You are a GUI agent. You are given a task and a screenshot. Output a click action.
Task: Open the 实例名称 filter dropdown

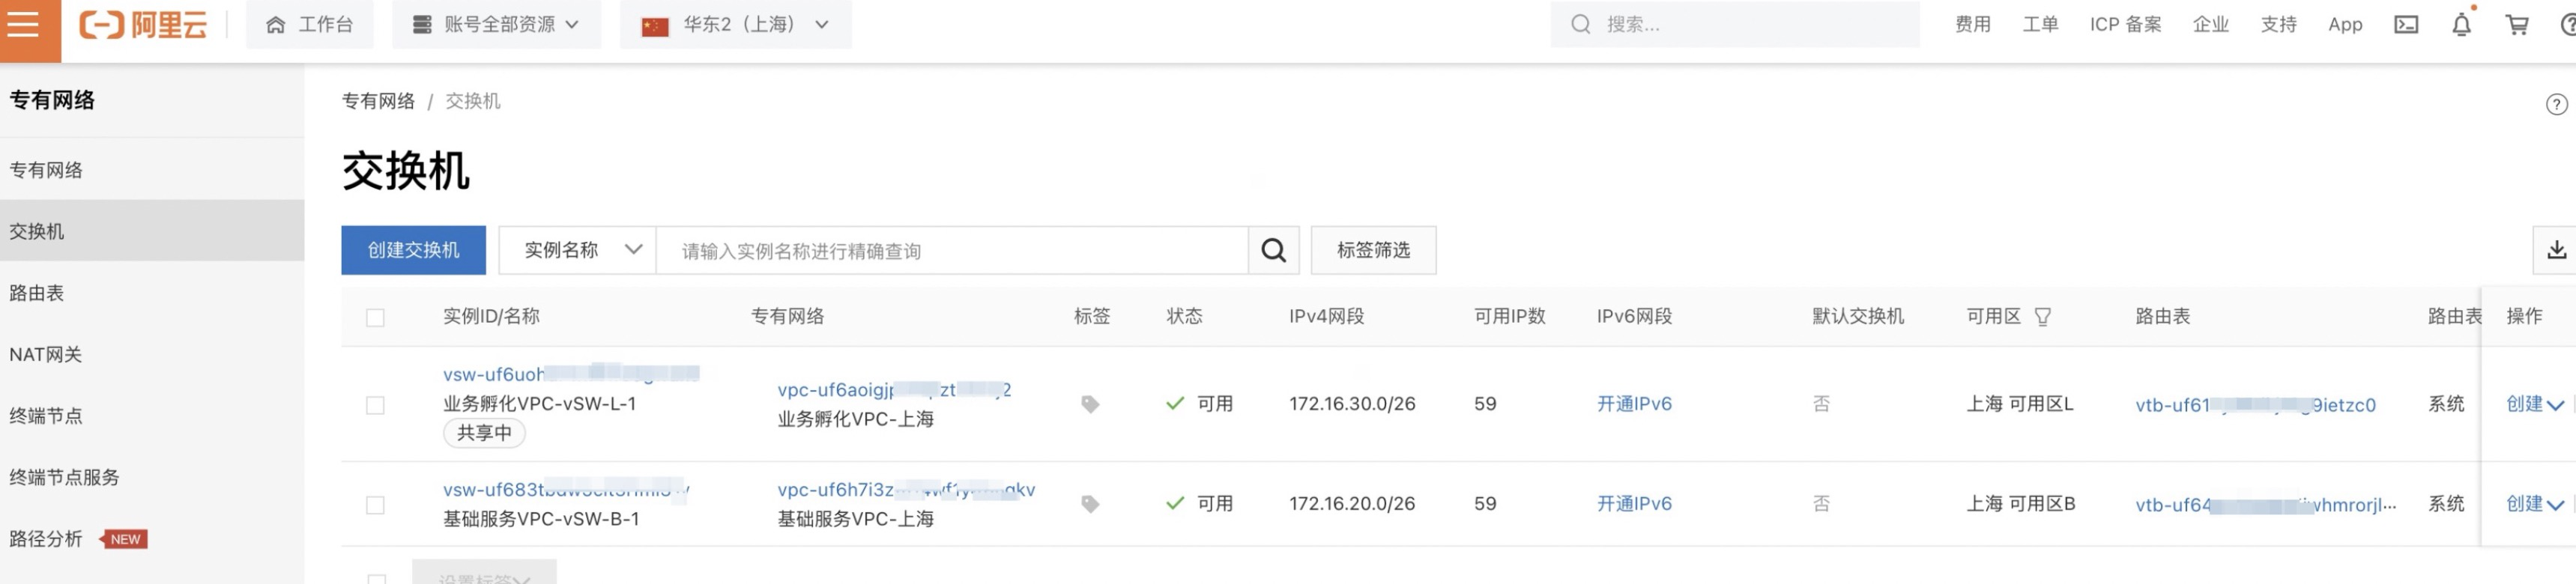click(578, 250)
